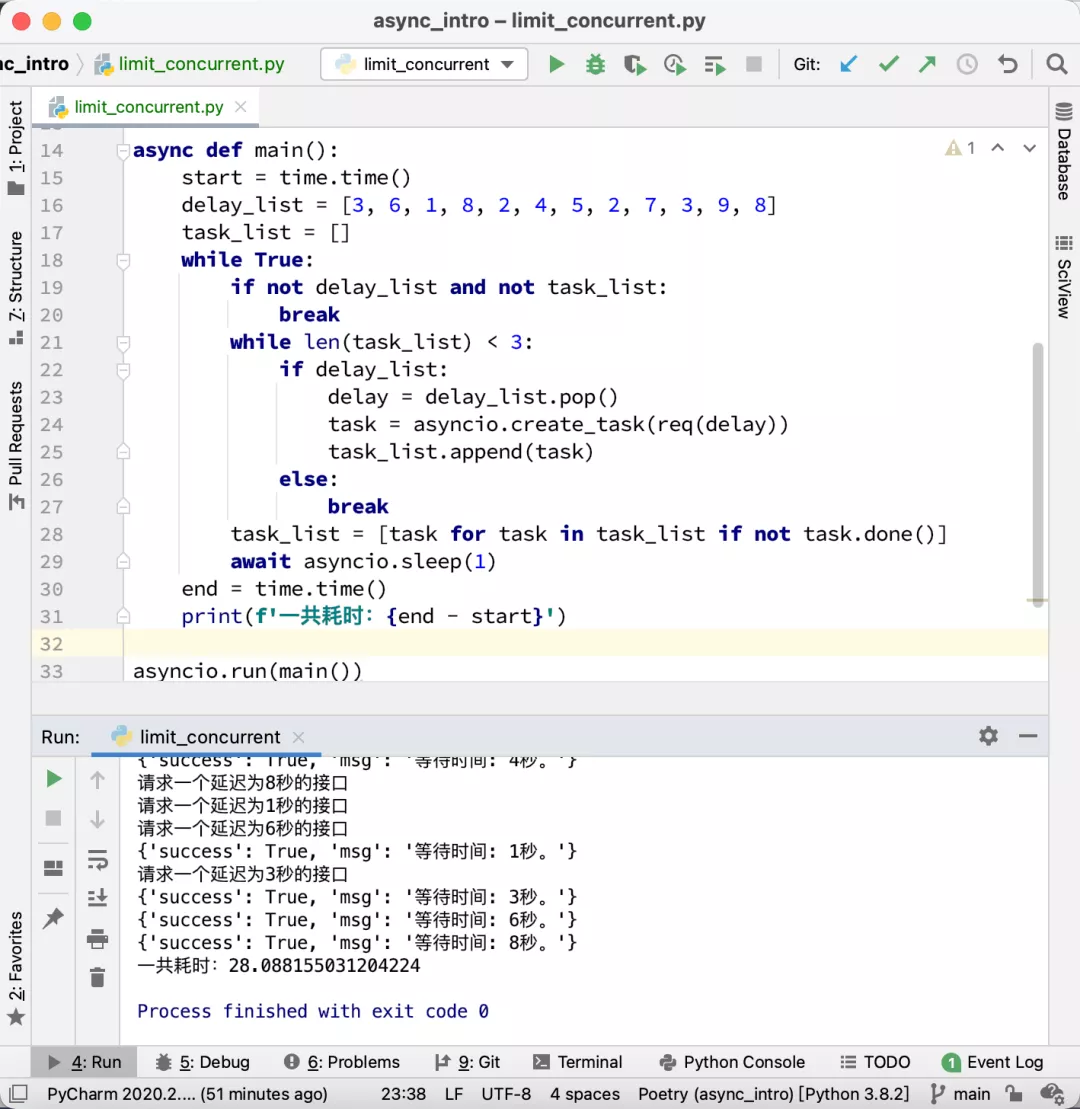
Task: Open the limit_concurrent run configuration dropdown
Action: point(424,65)
